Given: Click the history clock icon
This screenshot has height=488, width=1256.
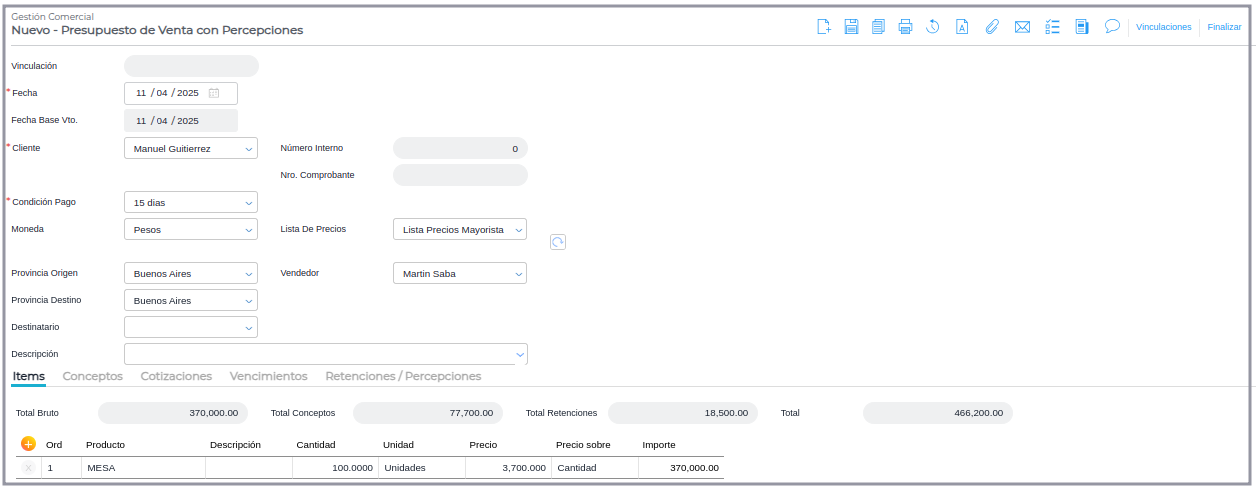Looking at the screenshot, I should pyautogui.click(x=932, y=27).
